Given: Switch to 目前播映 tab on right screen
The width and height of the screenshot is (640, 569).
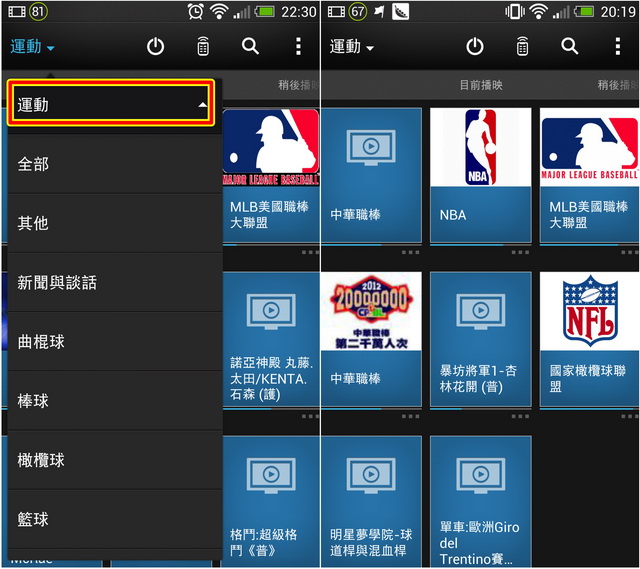Looking at the screenshot, I should coord(481,85).
